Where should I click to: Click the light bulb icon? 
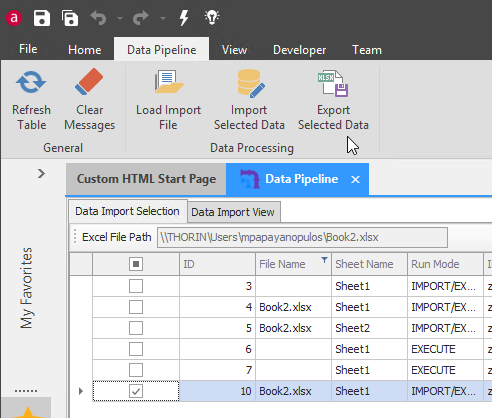coord(212,17)
